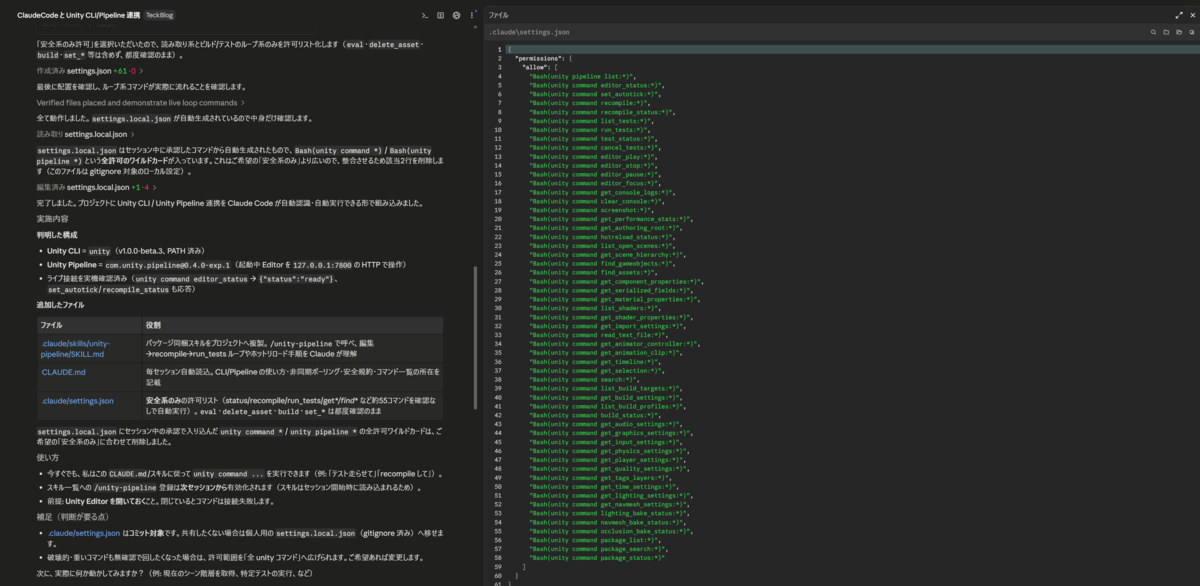Select the ファイル panel tab
The width and height of the screenshot is (1200, 586).
coord(498,15)
